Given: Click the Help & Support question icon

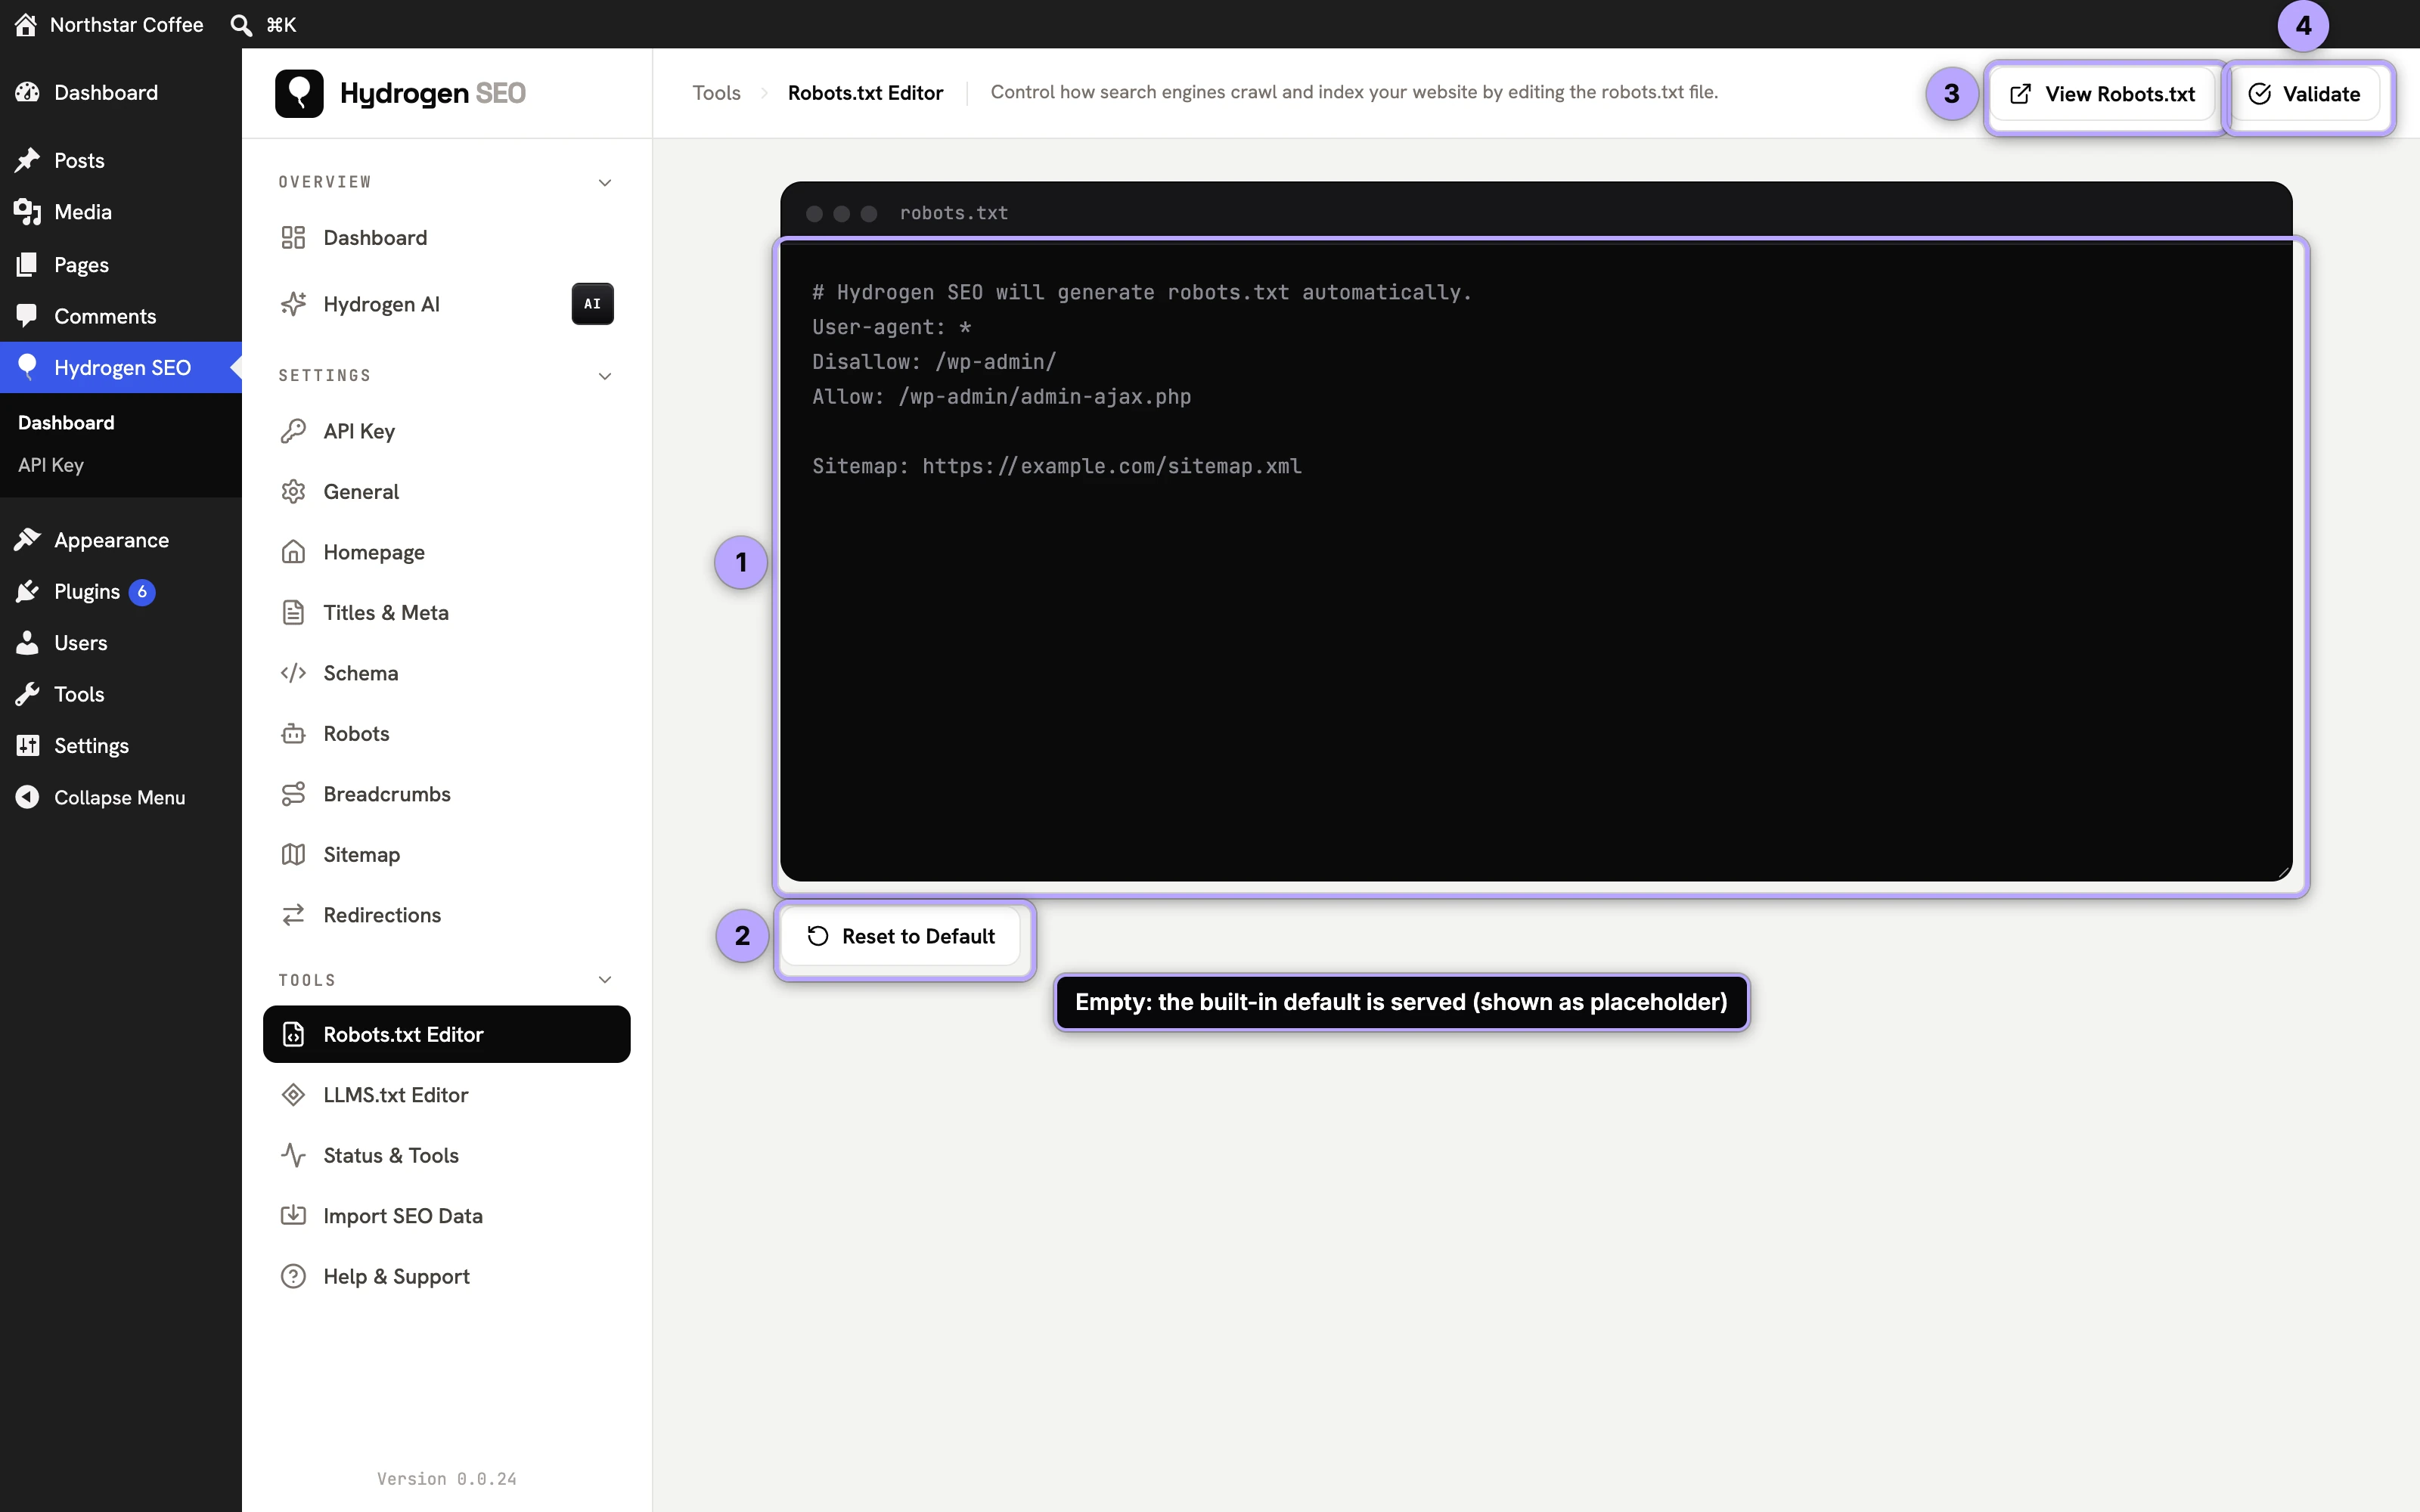Looking at the screenshot, I should pyautogui.click(x=293, y=1277).
